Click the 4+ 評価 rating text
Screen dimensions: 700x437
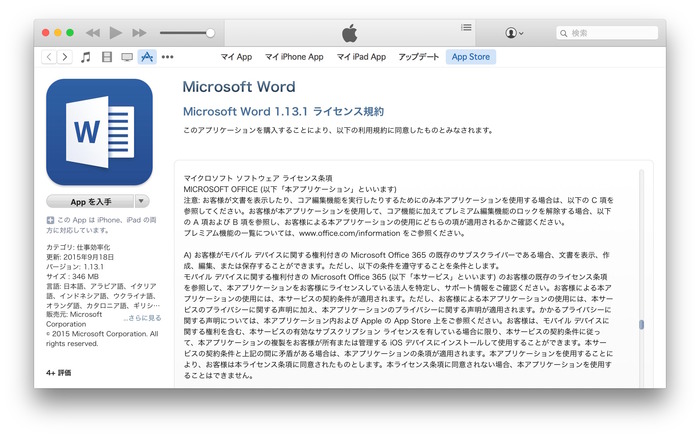[x=58, y=373]
